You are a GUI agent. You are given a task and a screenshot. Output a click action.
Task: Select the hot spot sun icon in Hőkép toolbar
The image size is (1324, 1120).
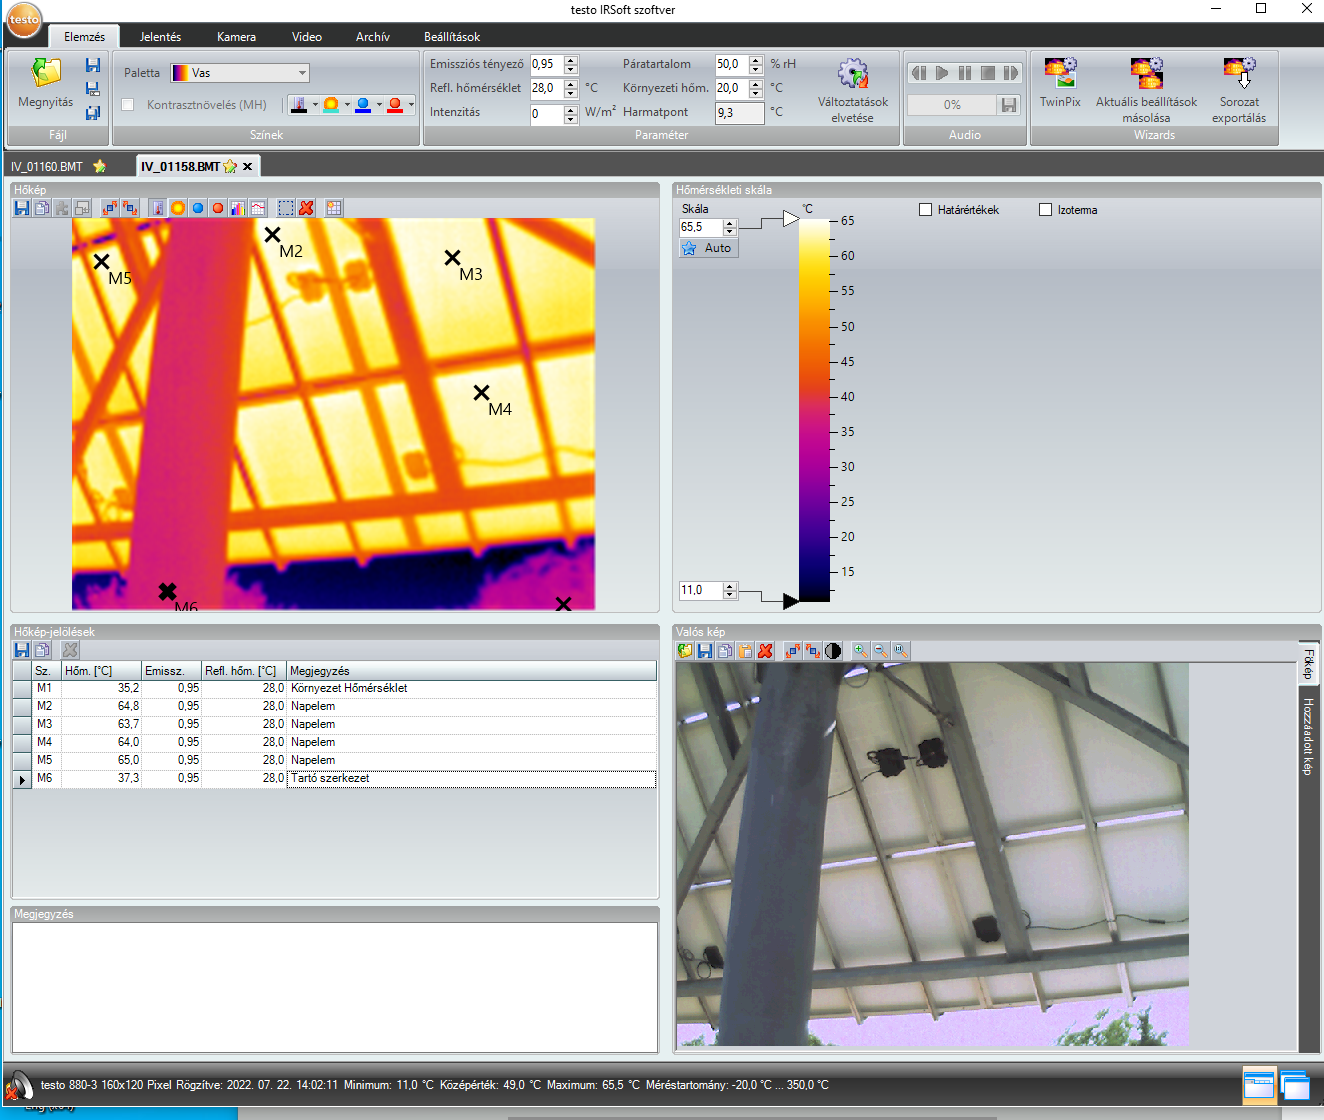click(178, 208)
